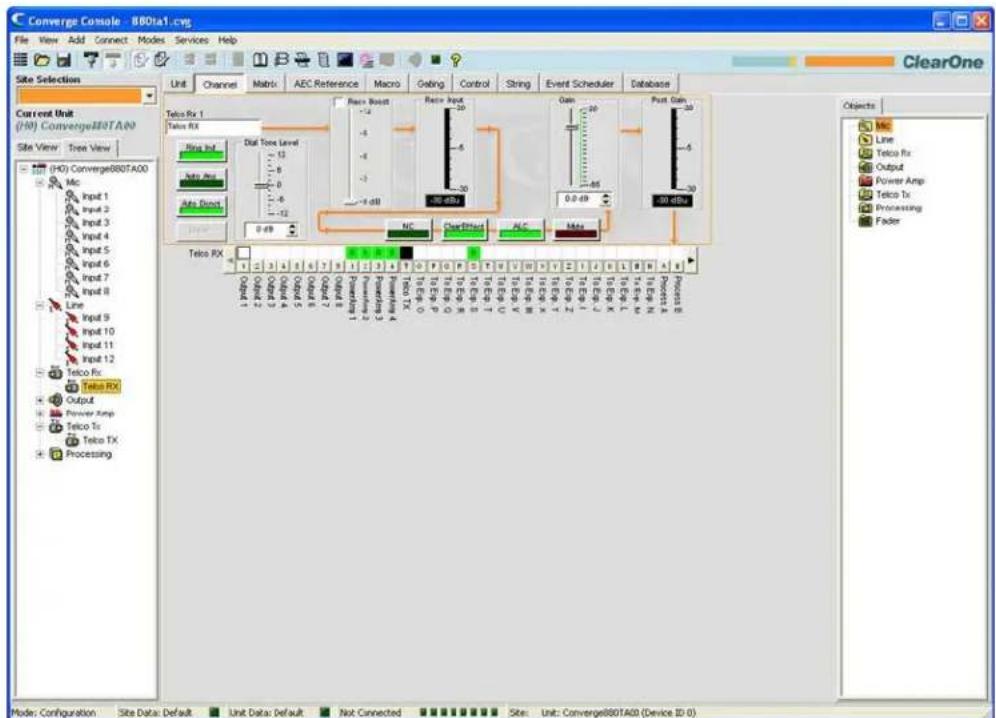Open the Modes menu
The height and width of the screenshot is (718, 996).
[151, 40]
